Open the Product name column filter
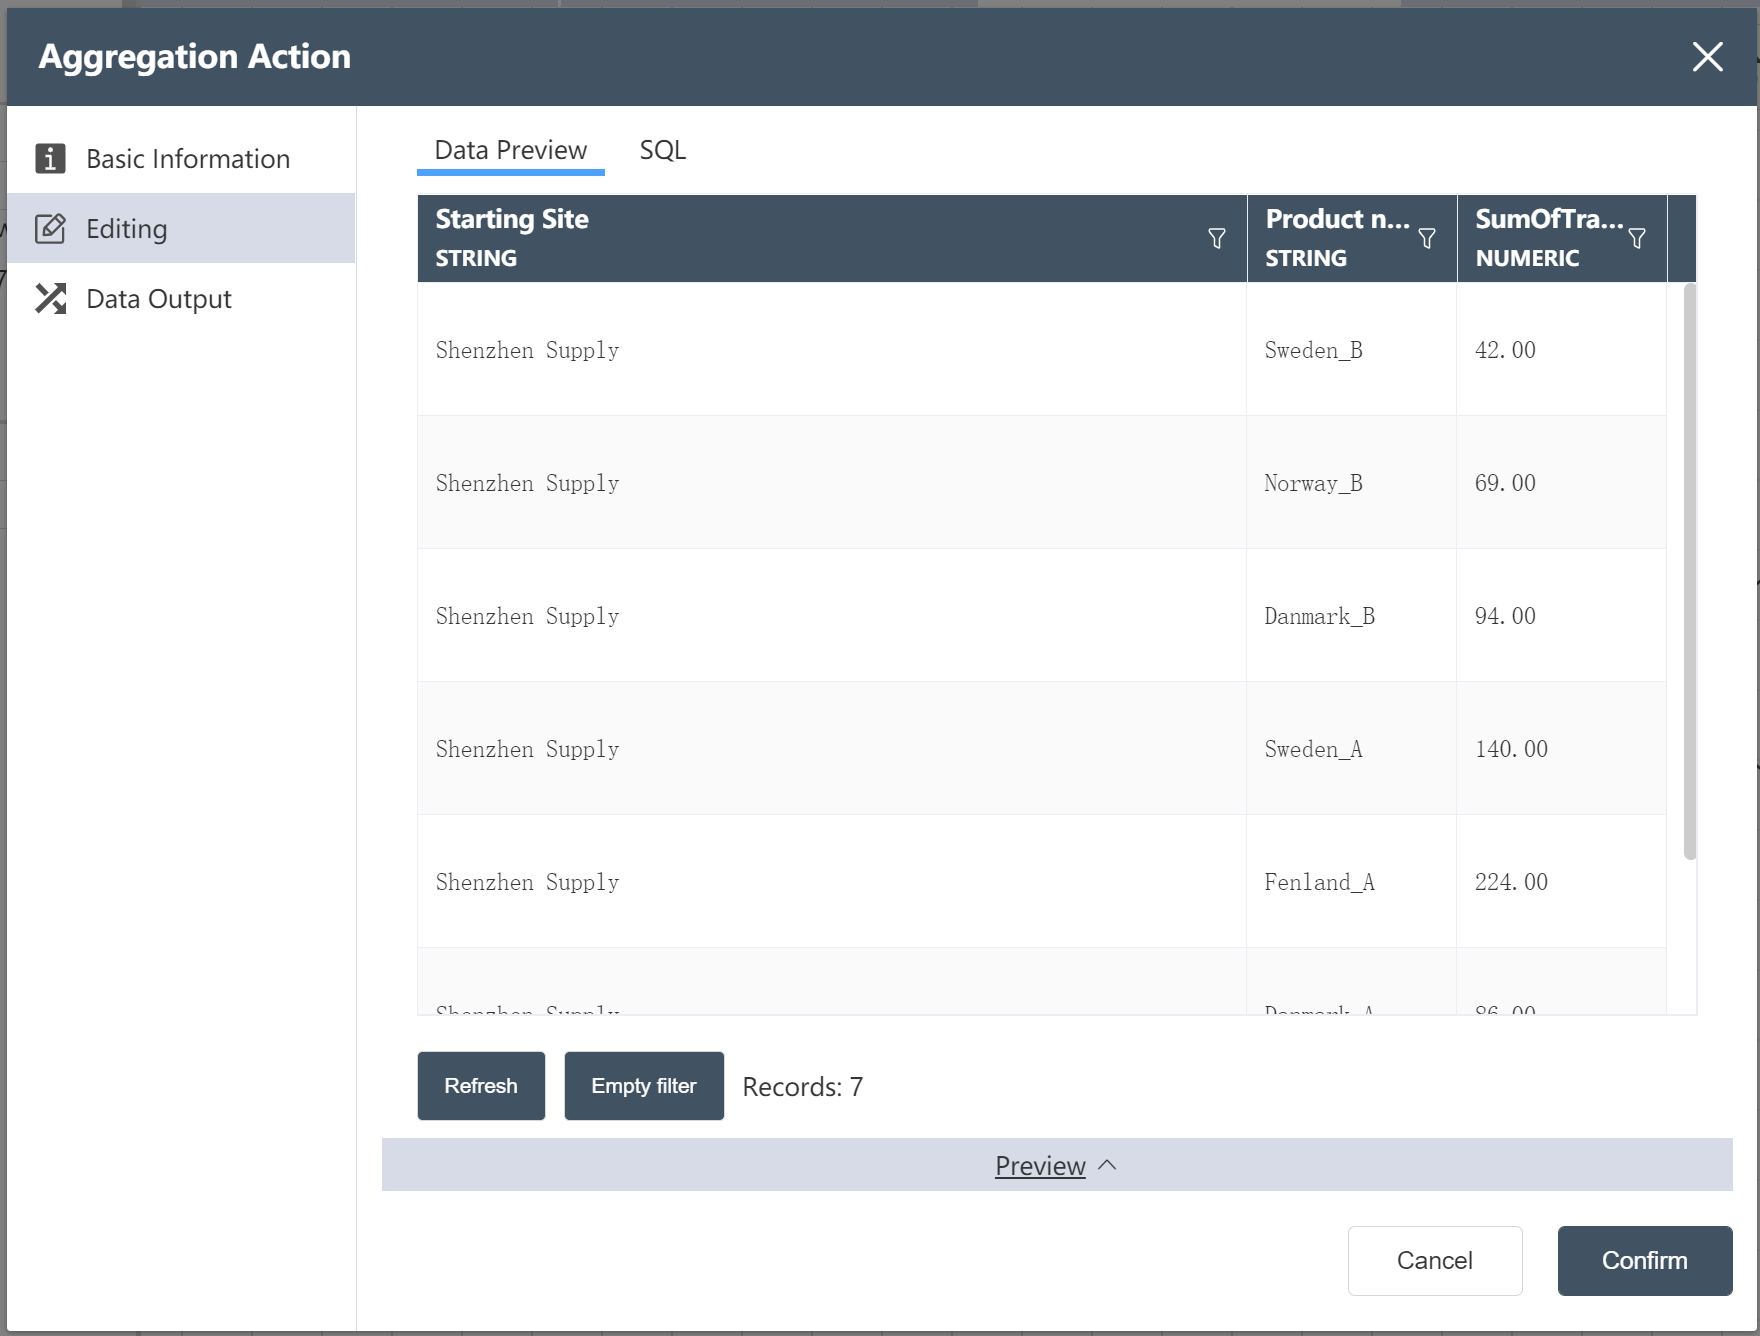This screenshot has width=1760, height=1336. point(1427,238)
